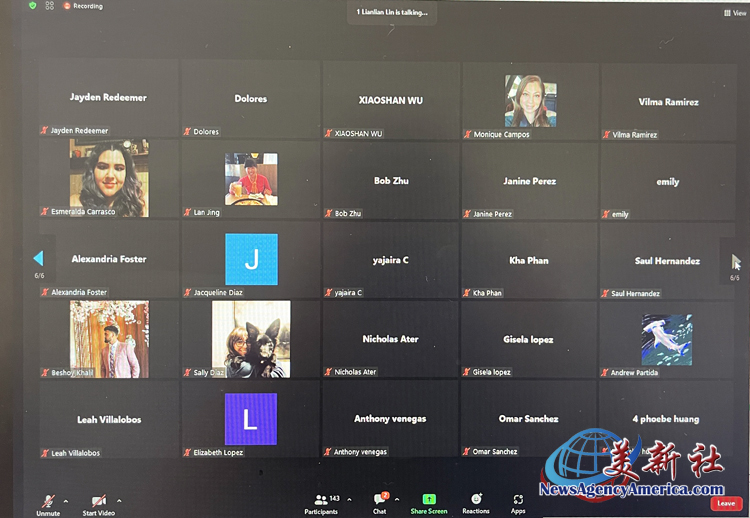
Task: Click muted mic icon on Kha Phan label
Action: pos(466,293)
